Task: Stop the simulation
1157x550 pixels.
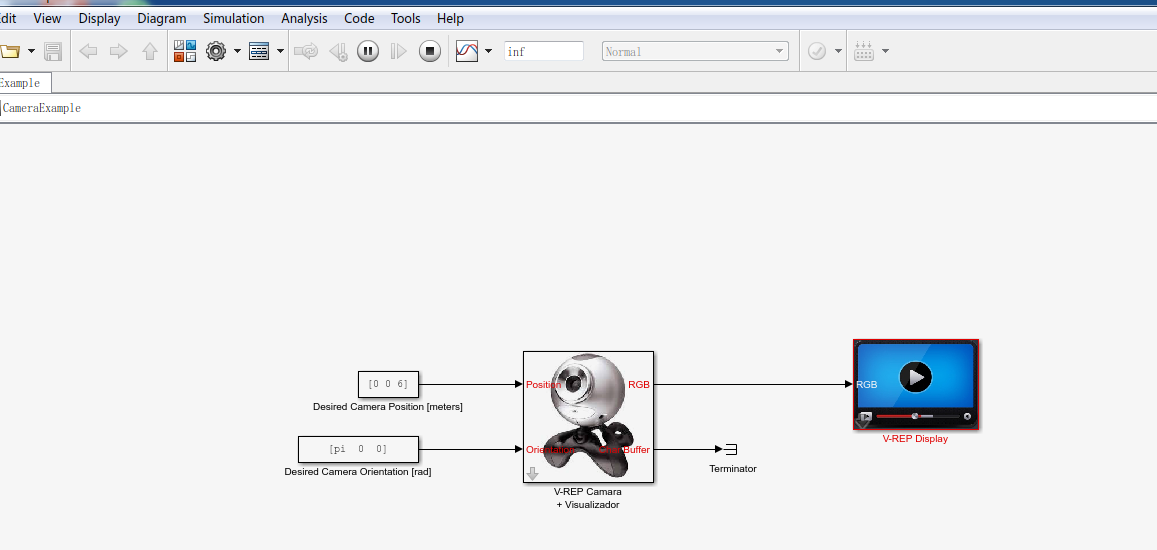Action: (x=429, y=51)
